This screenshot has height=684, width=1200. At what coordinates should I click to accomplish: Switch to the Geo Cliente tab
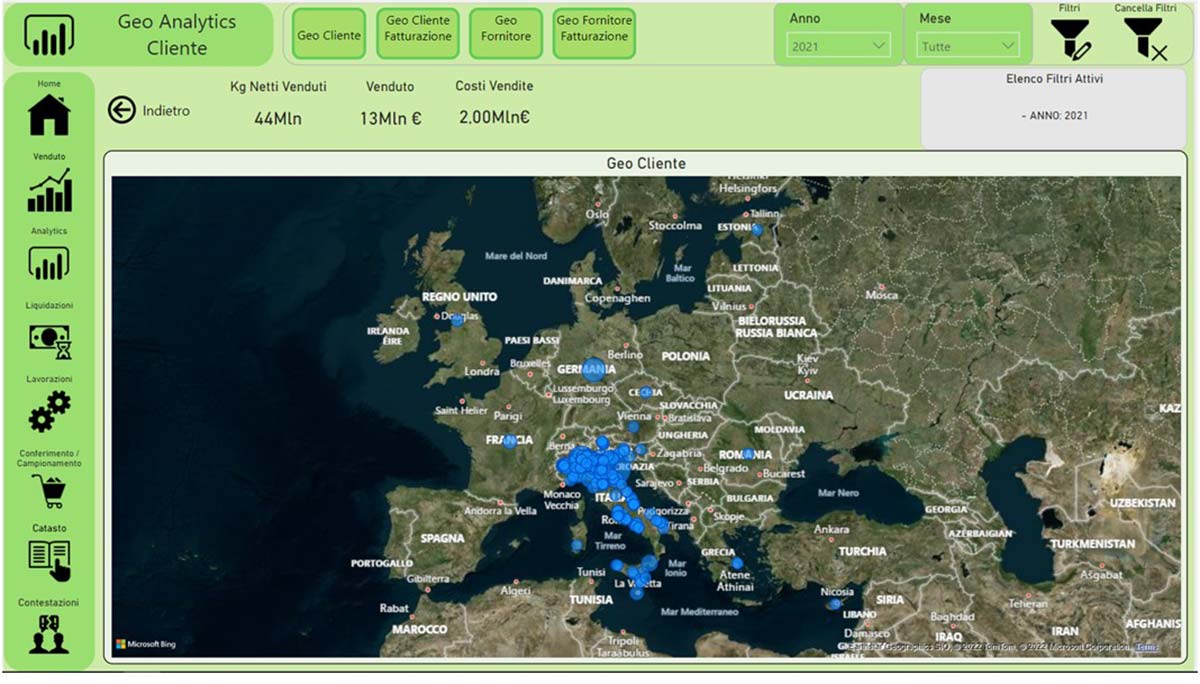pyautogui.click(x=329, y=36)
